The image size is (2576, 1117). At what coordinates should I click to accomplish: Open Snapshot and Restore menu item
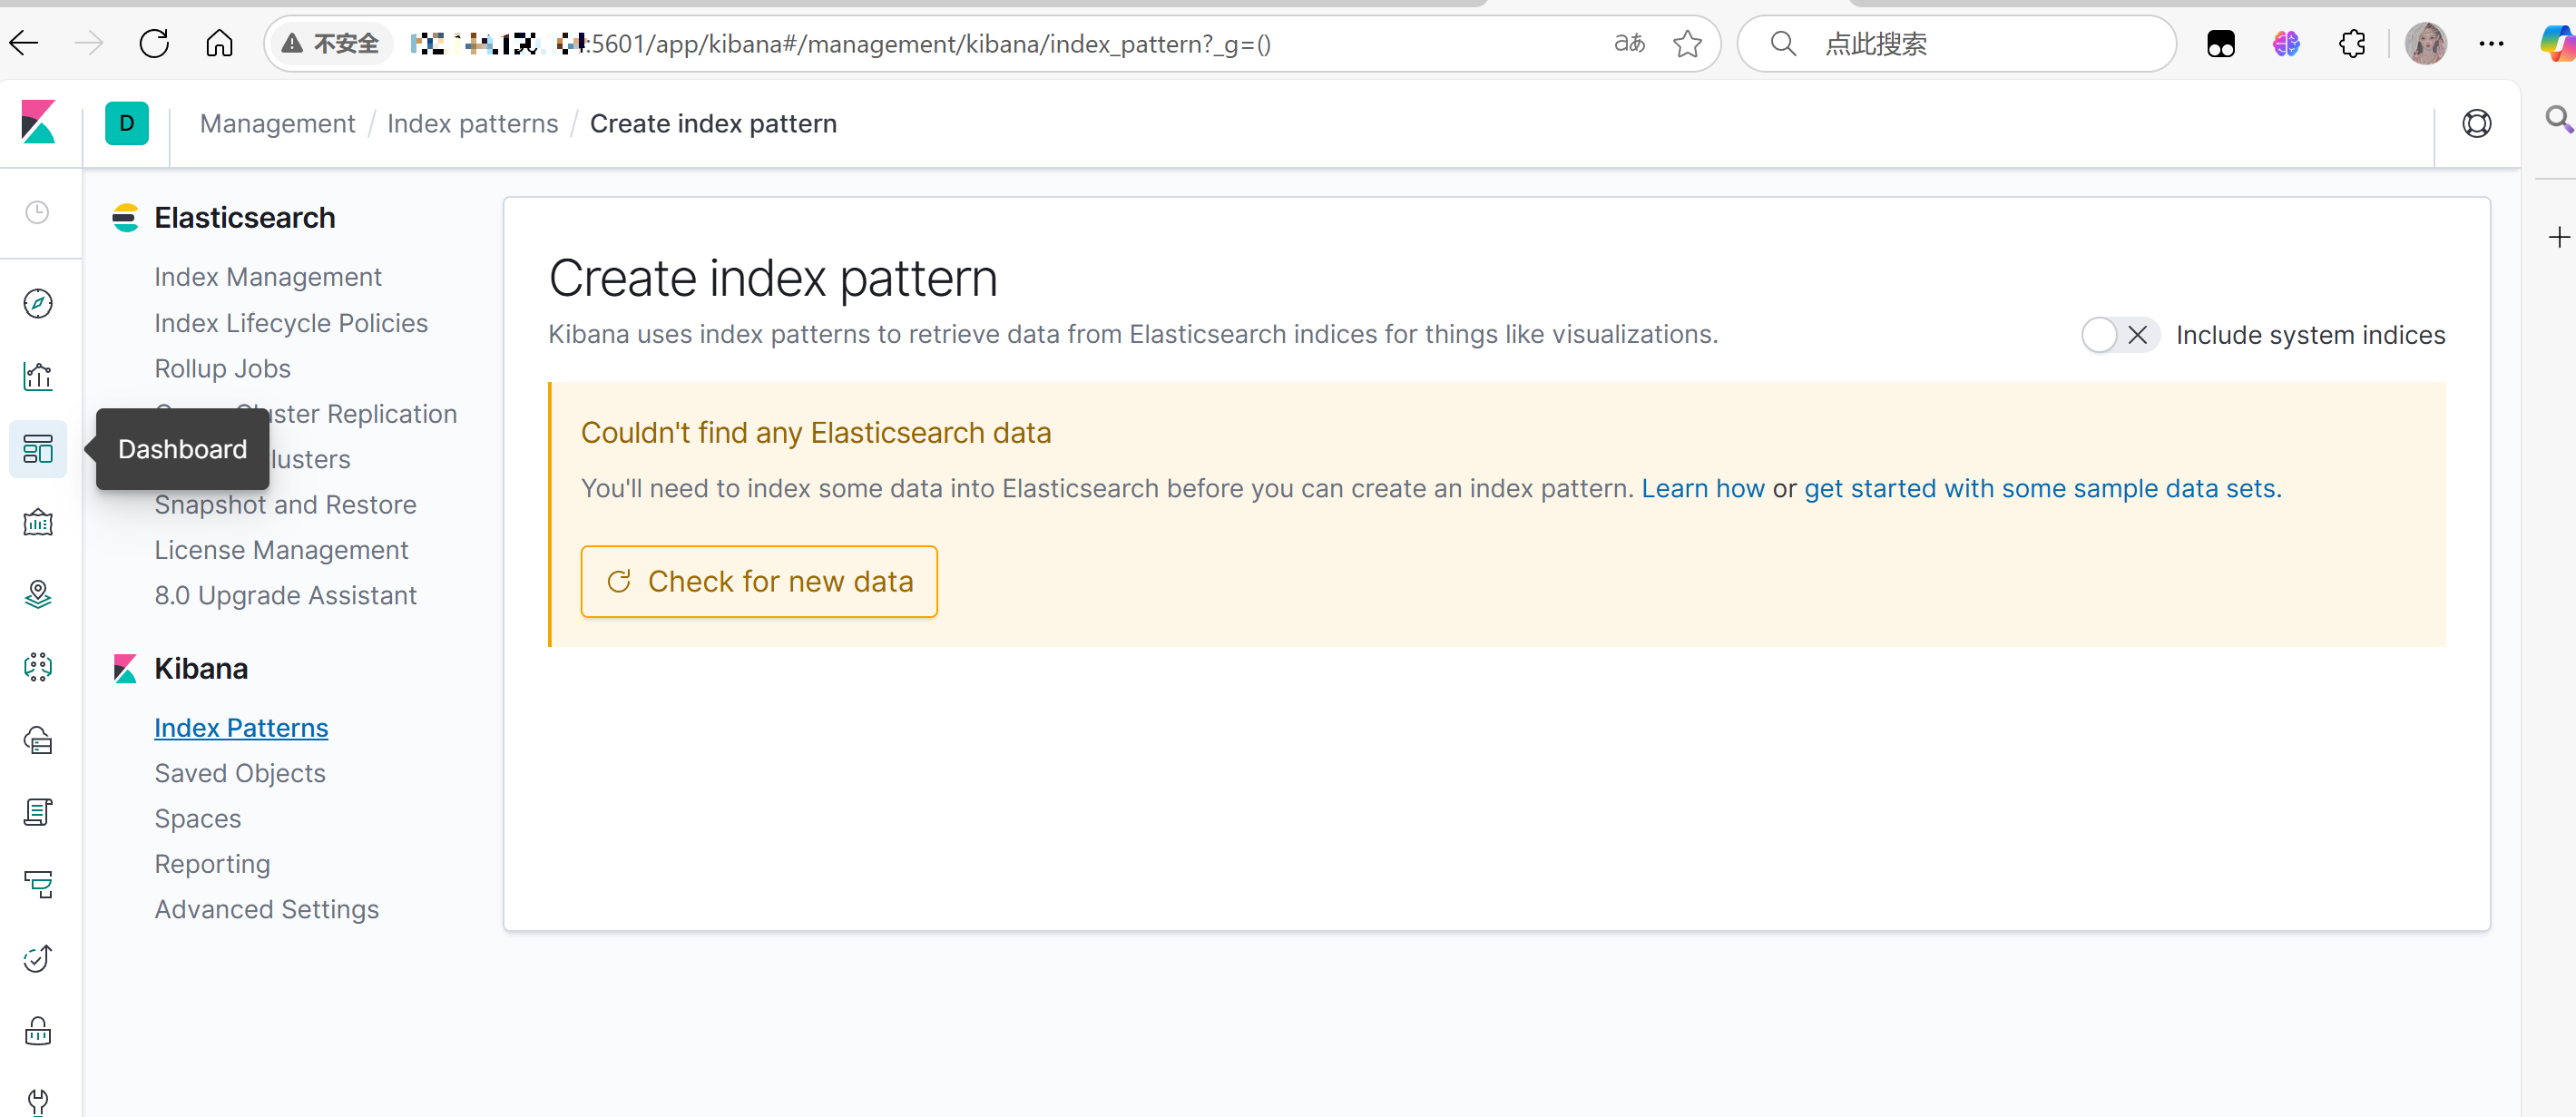(285, 504)
